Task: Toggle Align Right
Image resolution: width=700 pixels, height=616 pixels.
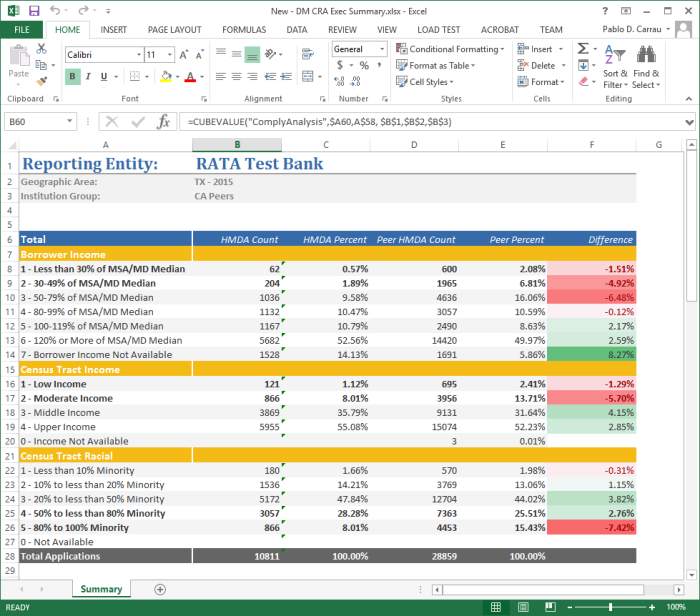Action: point(252,76)
